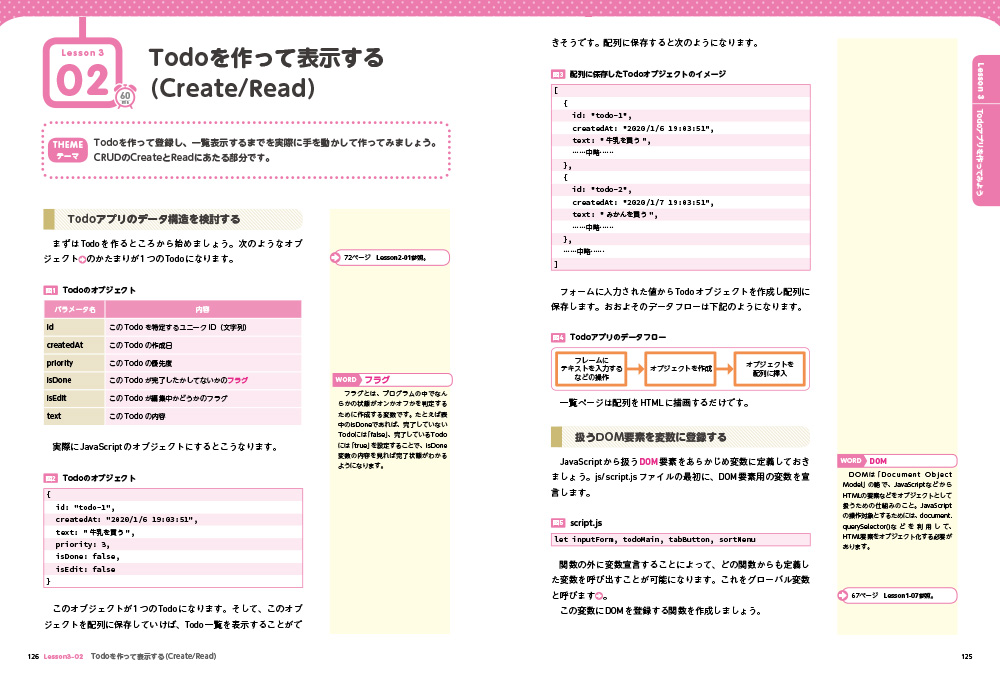This screenshot has height=679, width=1000.
Task: Click page number 125 in footer
Action: pos(967,656)
